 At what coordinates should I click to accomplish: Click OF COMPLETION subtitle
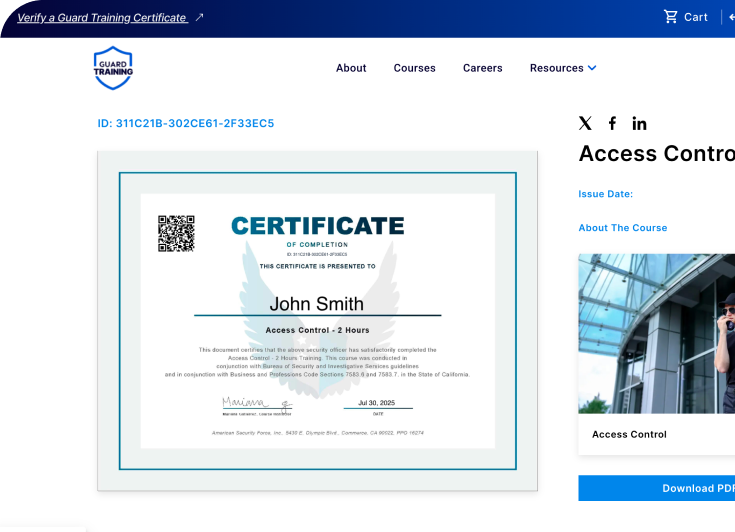click(317, 245)
